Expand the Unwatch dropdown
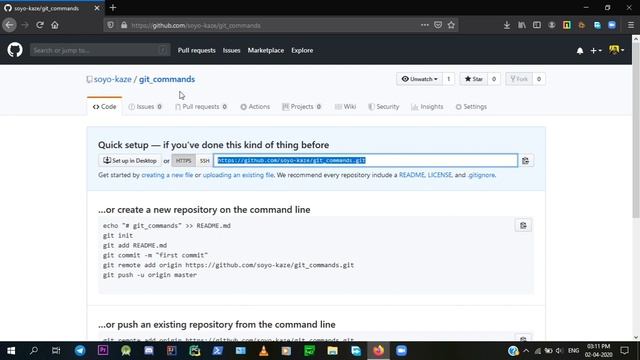The width and height of the screenshot is (640, 360). click(x=420, y=79)
